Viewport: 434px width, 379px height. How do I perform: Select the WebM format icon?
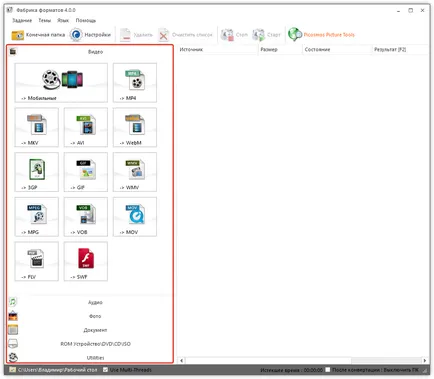pyautogui.click(x=135, y=127)
